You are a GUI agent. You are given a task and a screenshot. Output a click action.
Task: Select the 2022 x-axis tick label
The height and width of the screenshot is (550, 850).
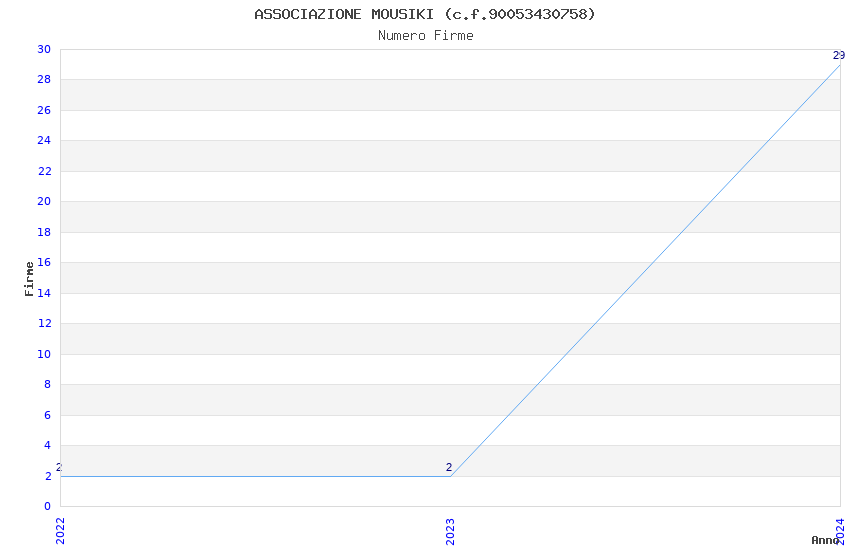tap(60, 531)
